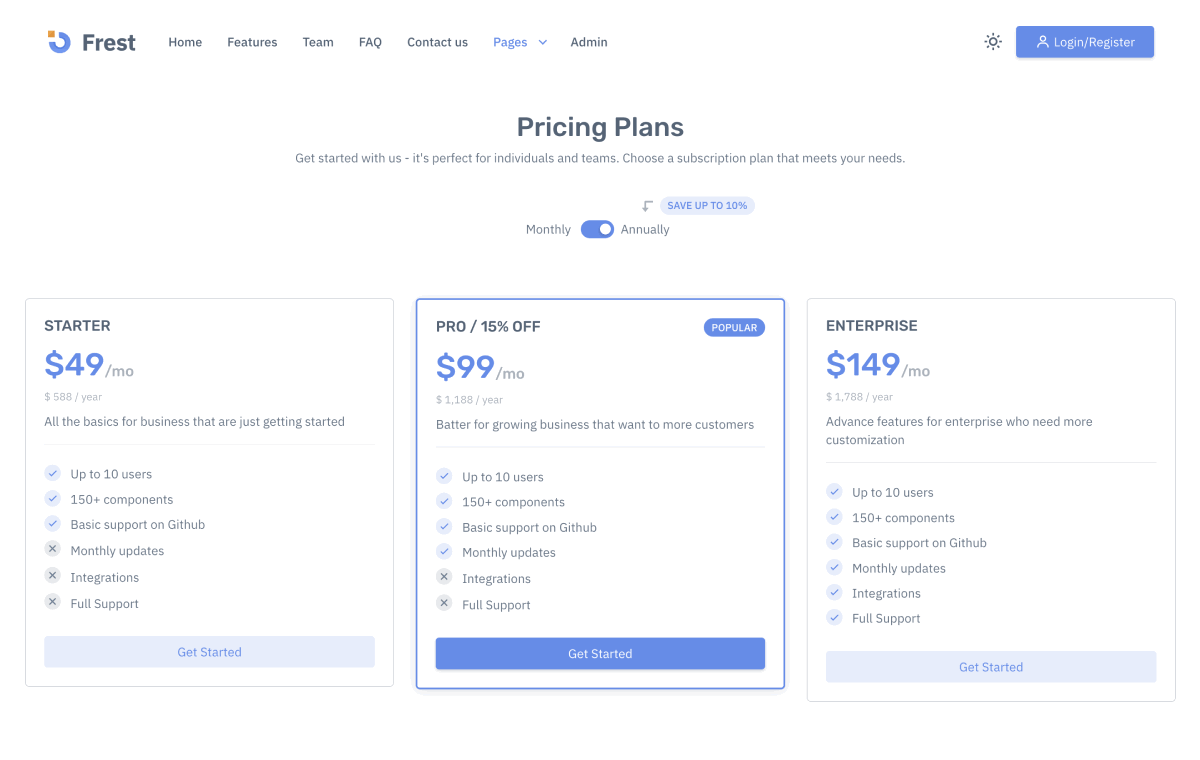Click Get Started under the Pro plan

[x=600, y=653]
